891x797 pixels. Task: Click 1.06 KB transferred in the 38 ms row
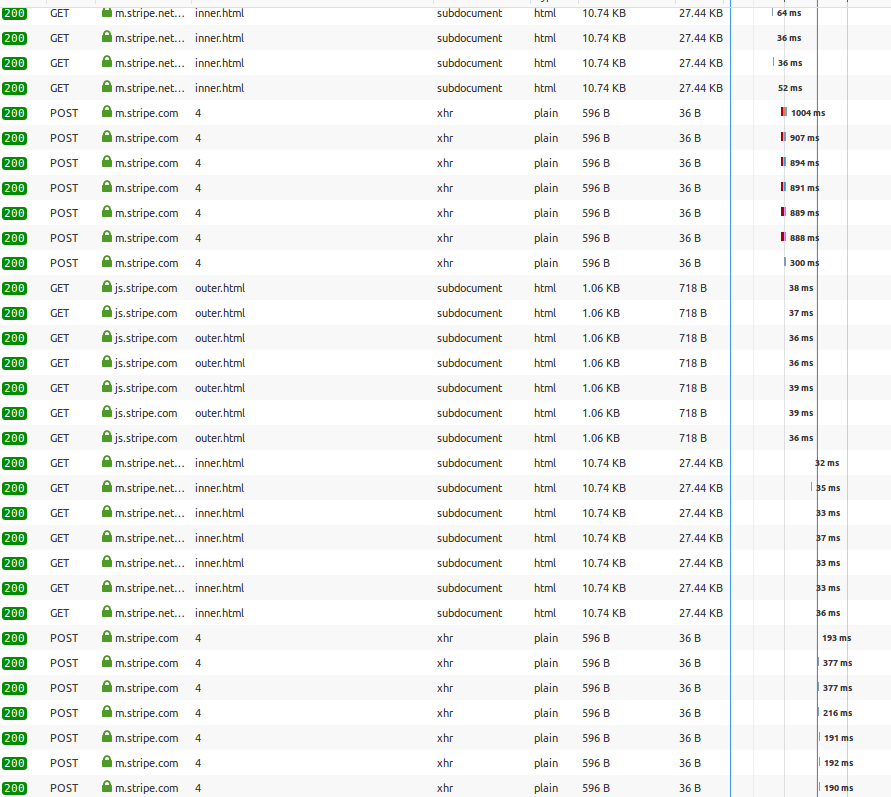pyautogui.click(x=601, y=288)
